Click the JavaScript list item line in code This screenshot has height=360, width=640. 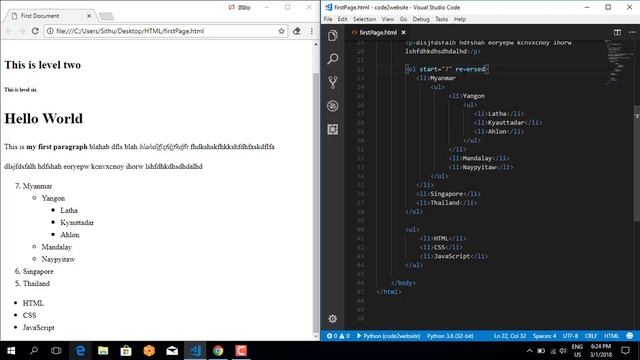click(x=454, y=256)
